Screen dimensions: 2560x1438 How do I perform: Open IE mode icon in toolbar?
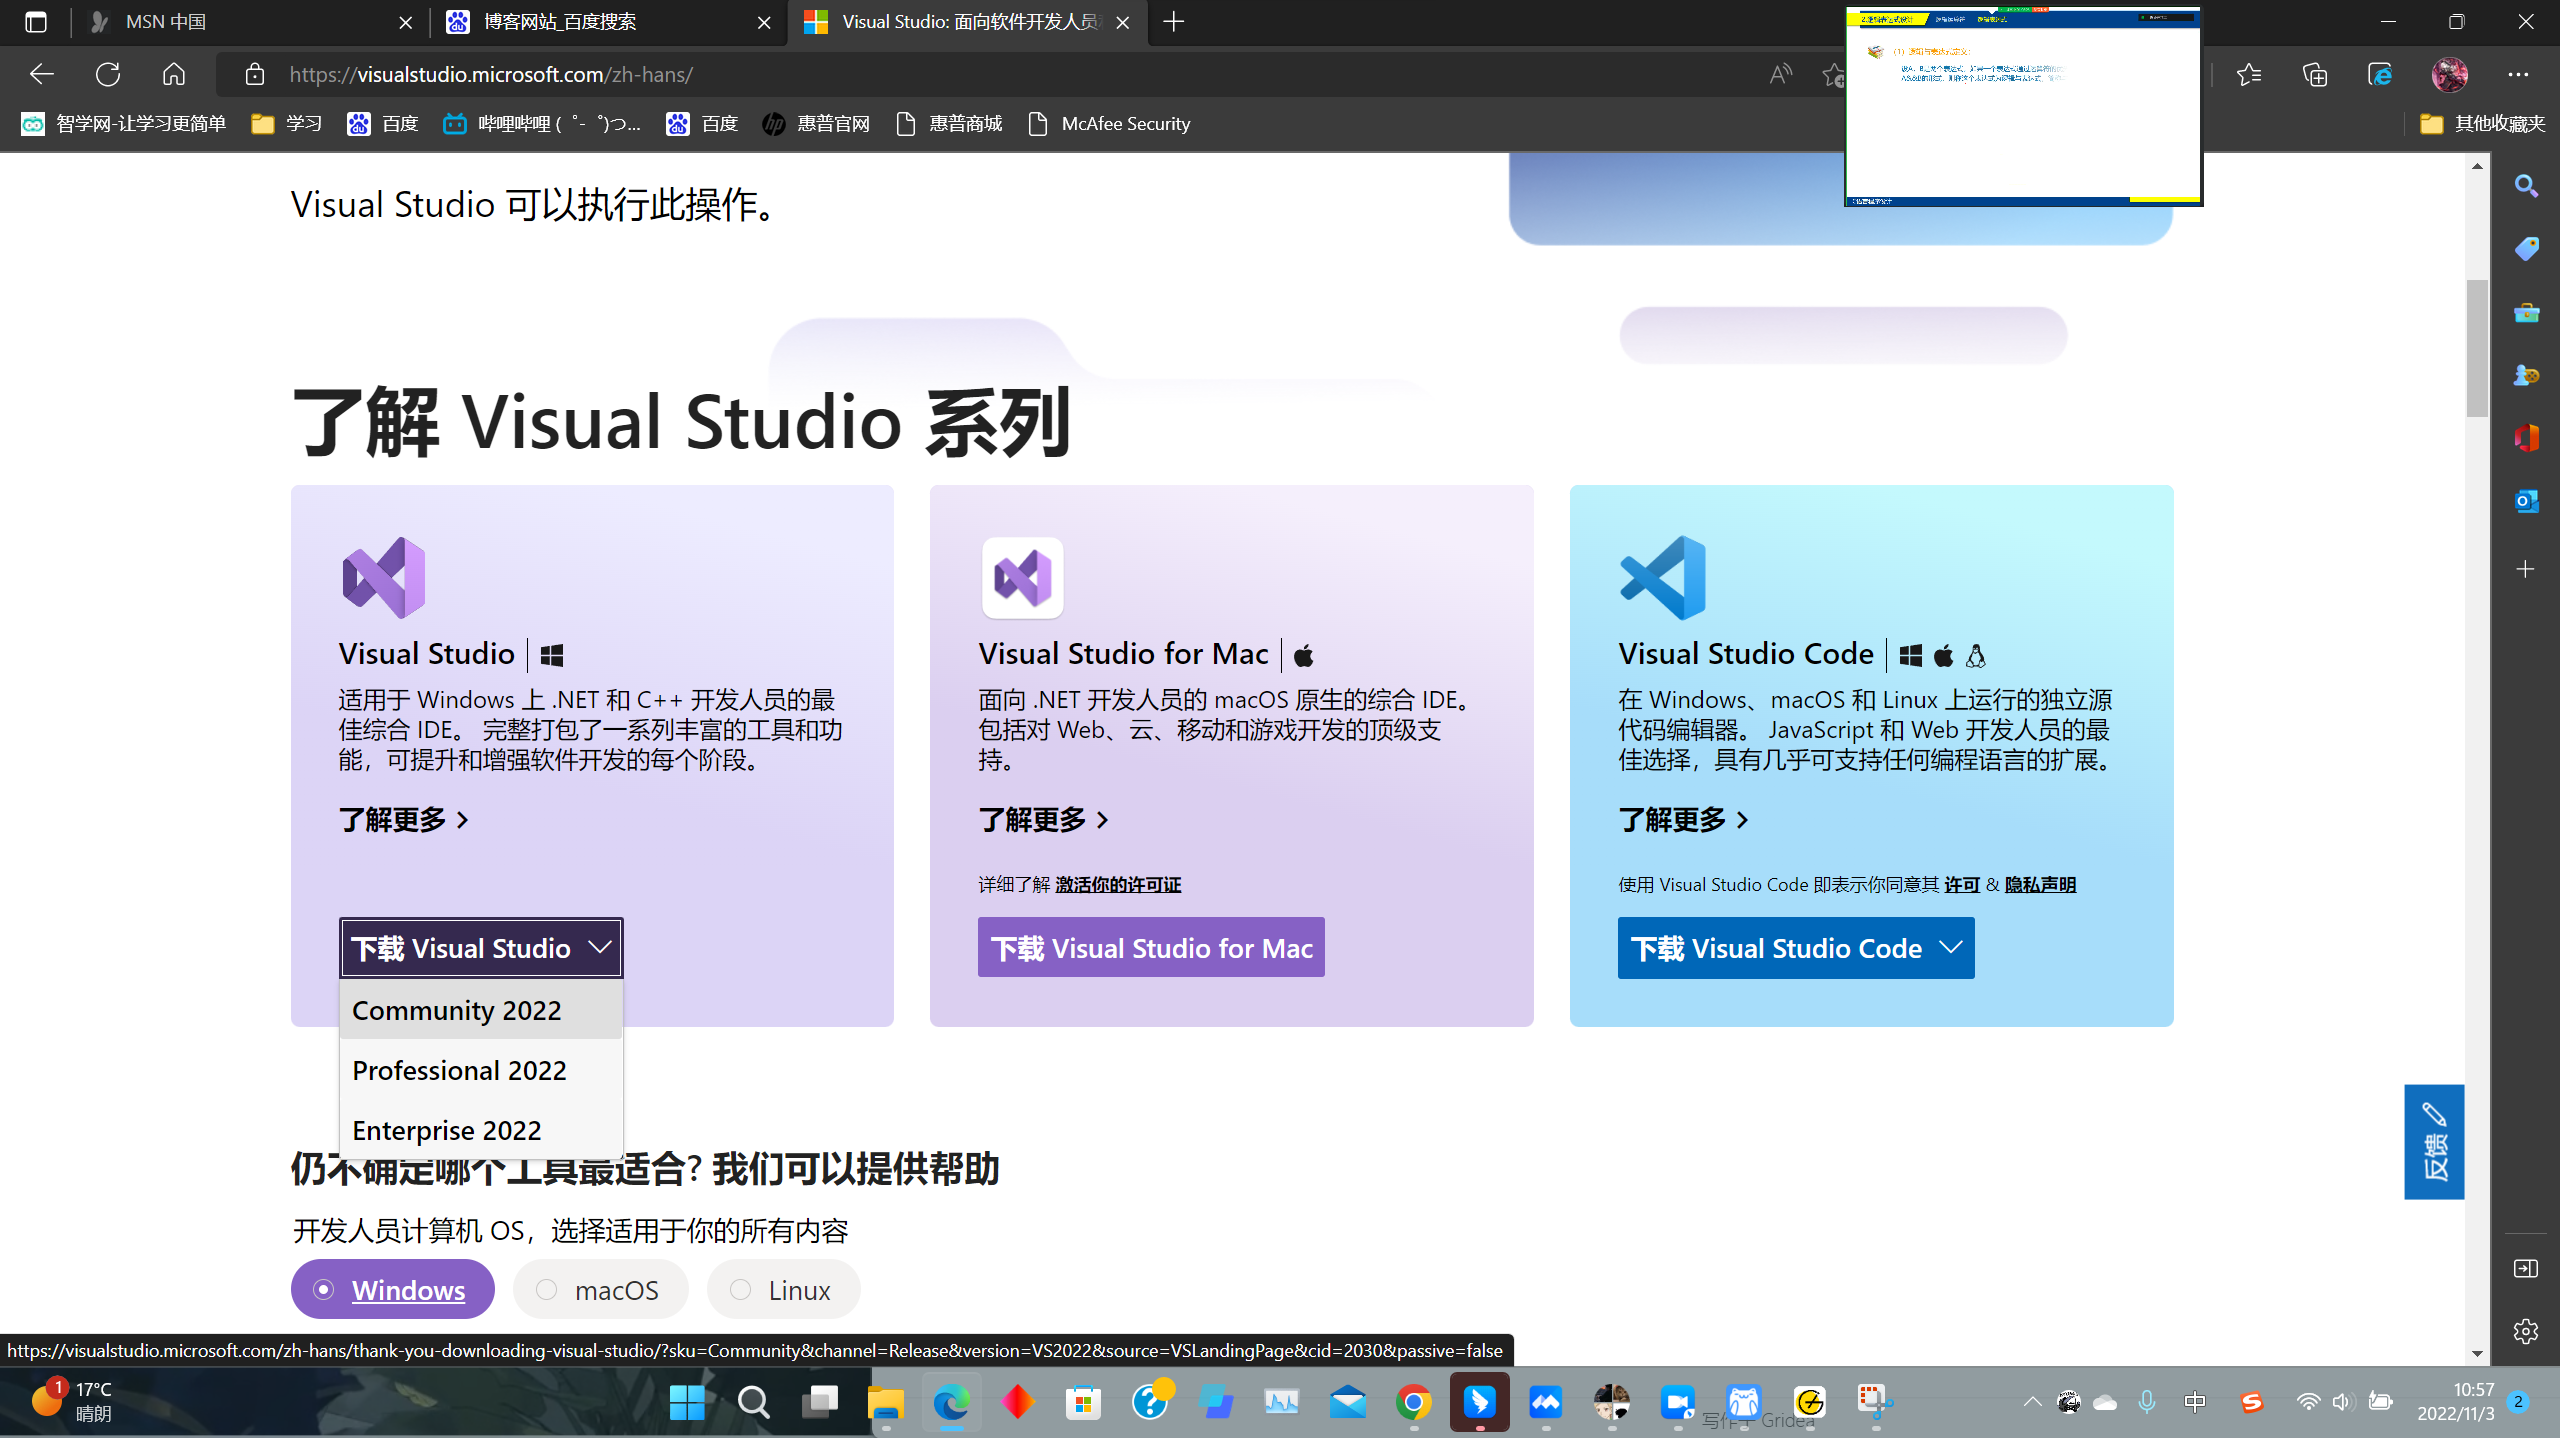coord(2381,74)
